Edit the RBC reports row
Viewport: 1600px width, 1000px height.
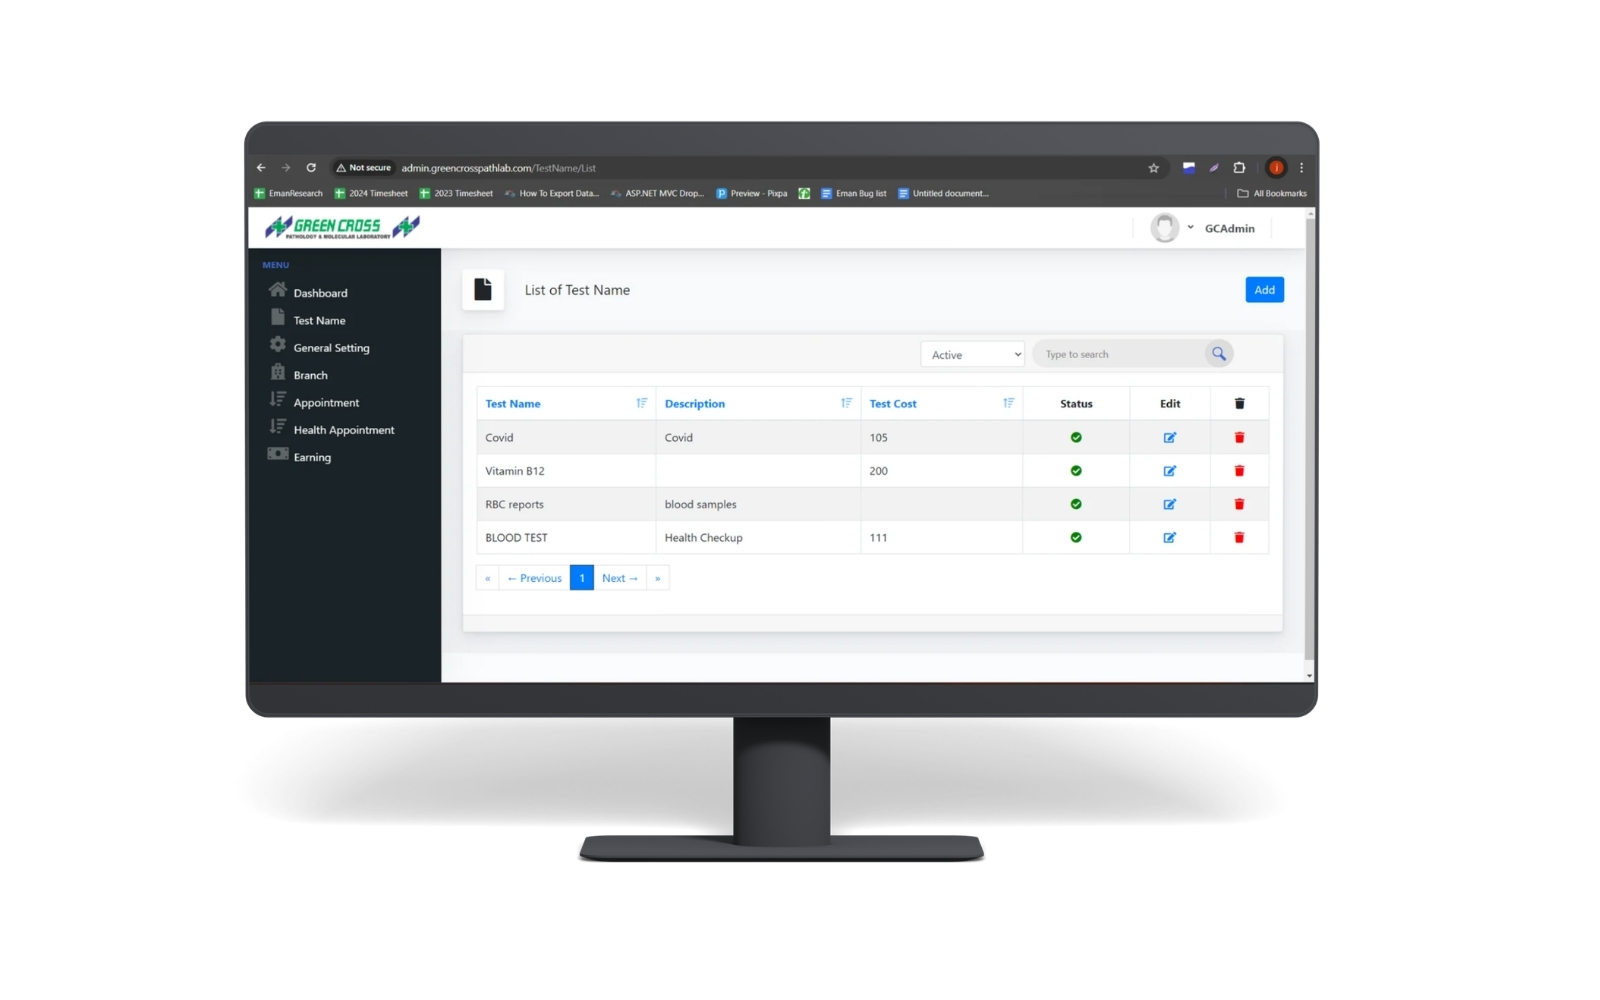click(1169, 505)
